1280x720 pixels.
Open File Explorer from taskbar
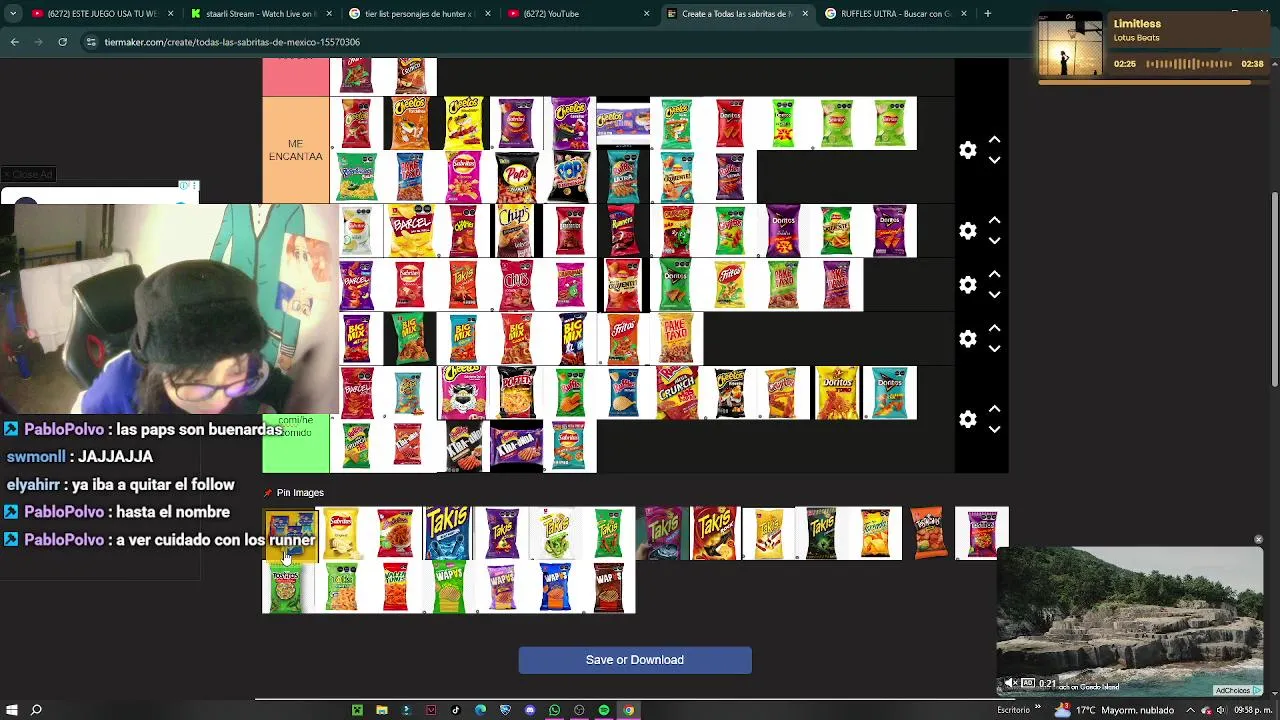[382, 710]
